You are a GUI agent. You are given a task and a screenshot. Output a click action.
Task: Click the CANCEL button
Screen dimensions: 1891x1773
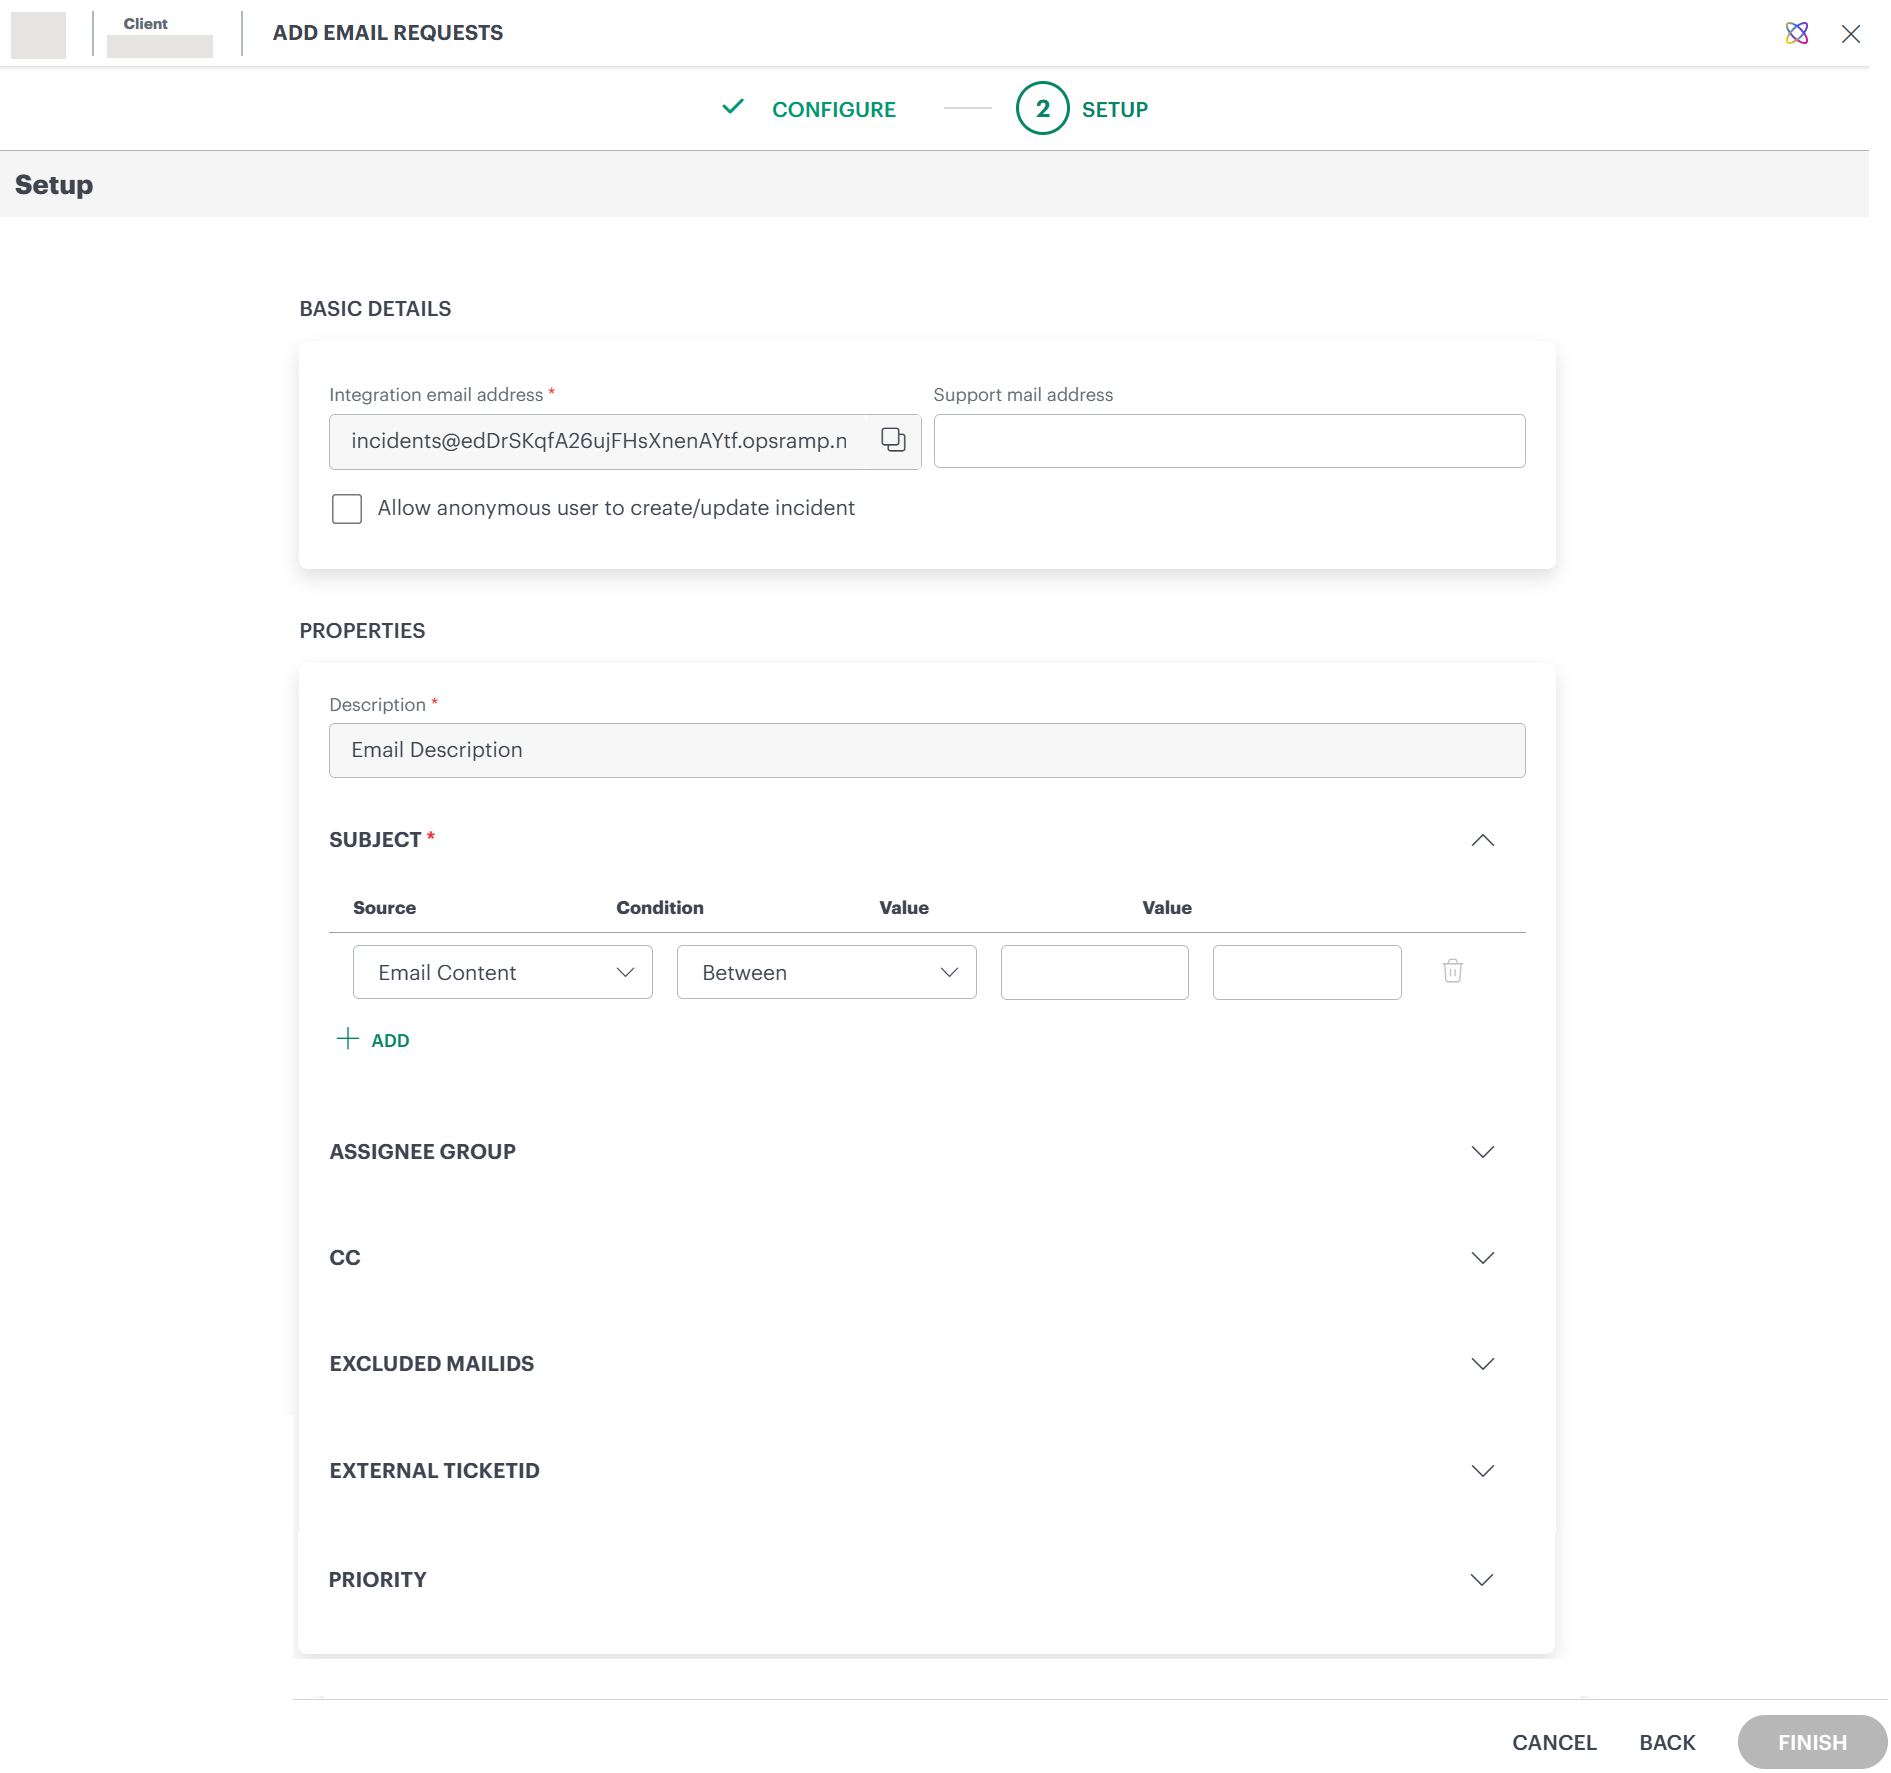pyautogui.click(x=1554, y=1742)
